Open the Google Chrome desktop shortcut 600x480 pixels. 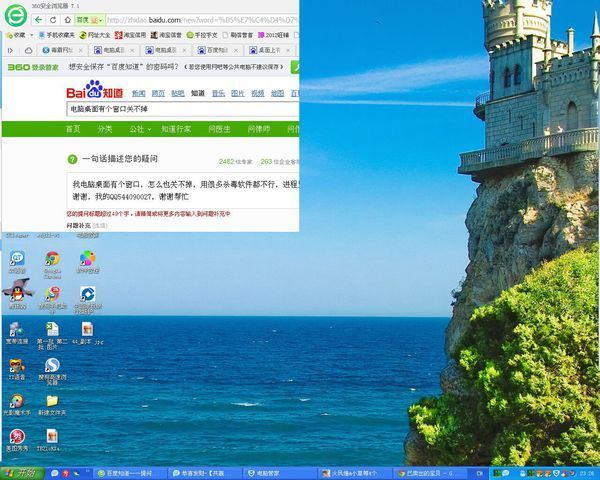click(x=52, y=264)
